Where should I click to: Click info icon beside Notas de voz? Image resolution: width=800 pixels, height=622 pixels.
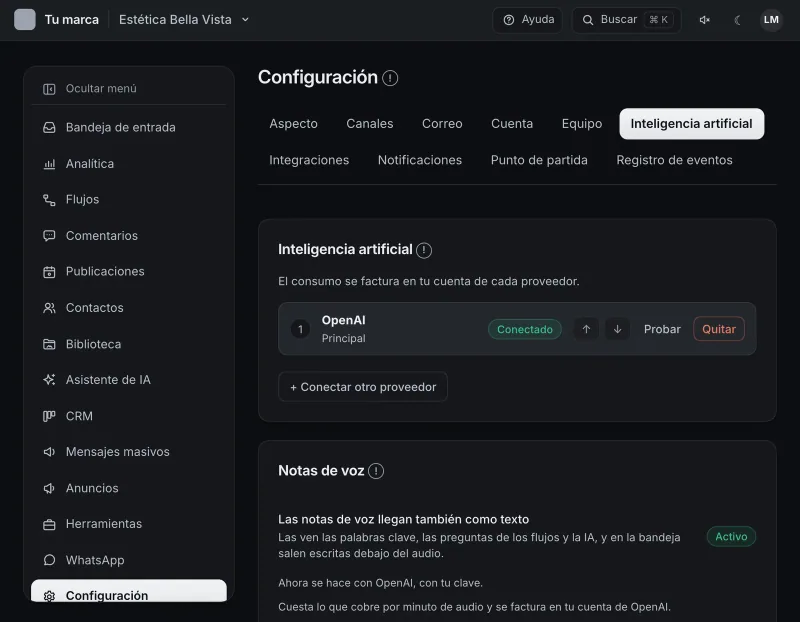click(376, 471)
